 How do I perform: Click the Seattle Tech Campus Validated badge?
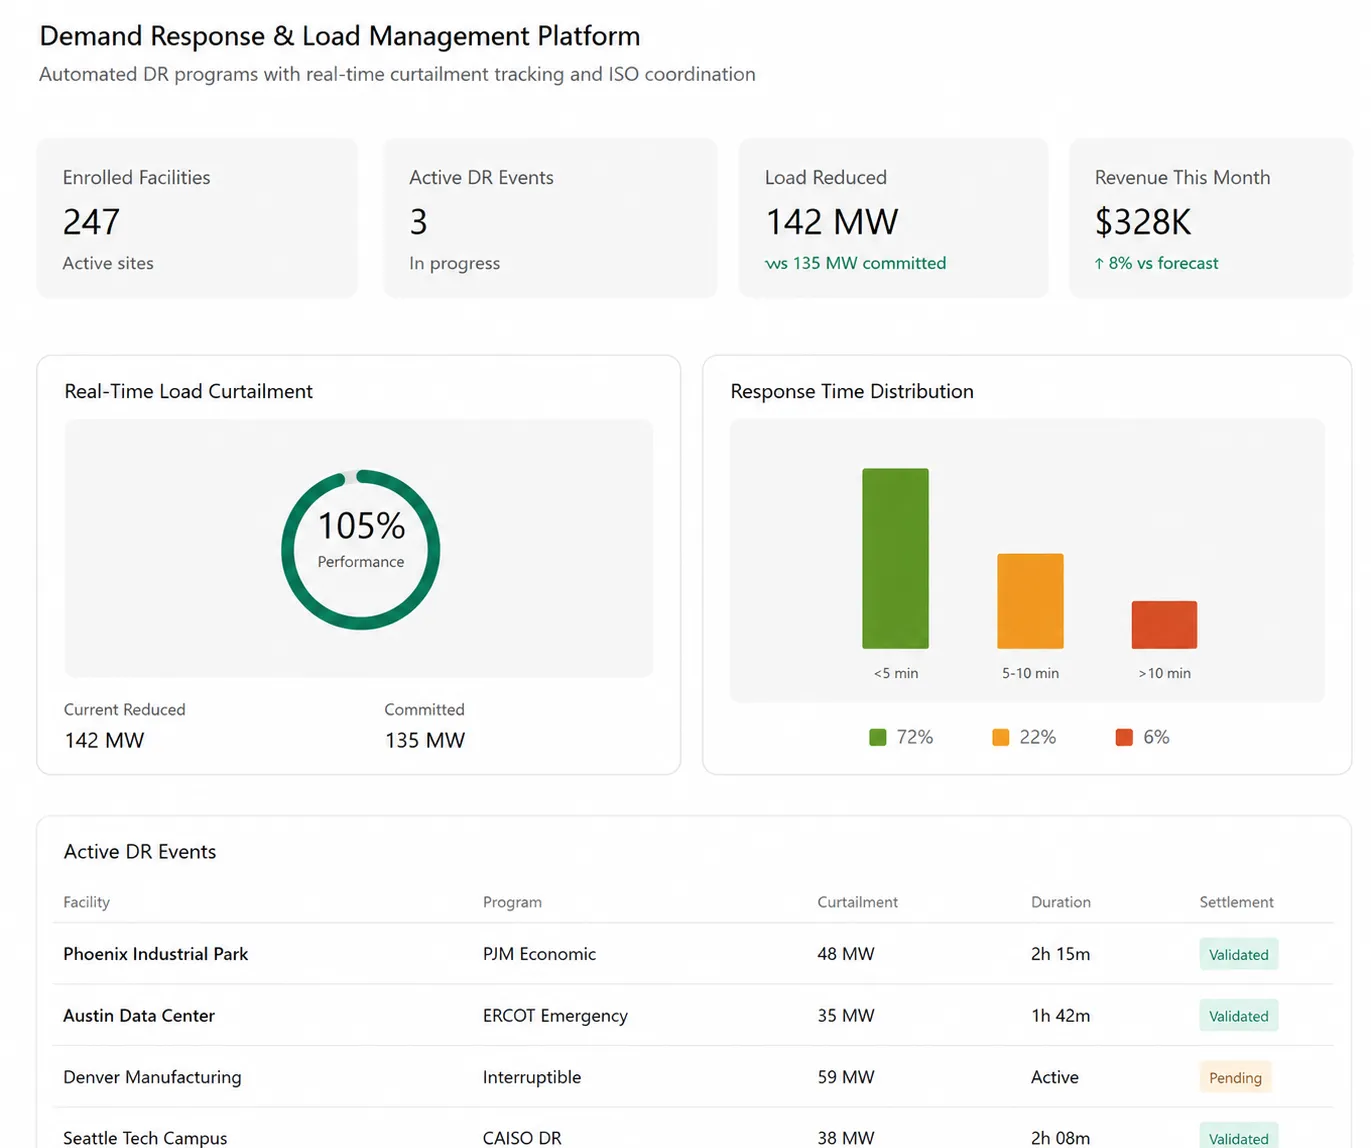[x=1238, y=1138]
